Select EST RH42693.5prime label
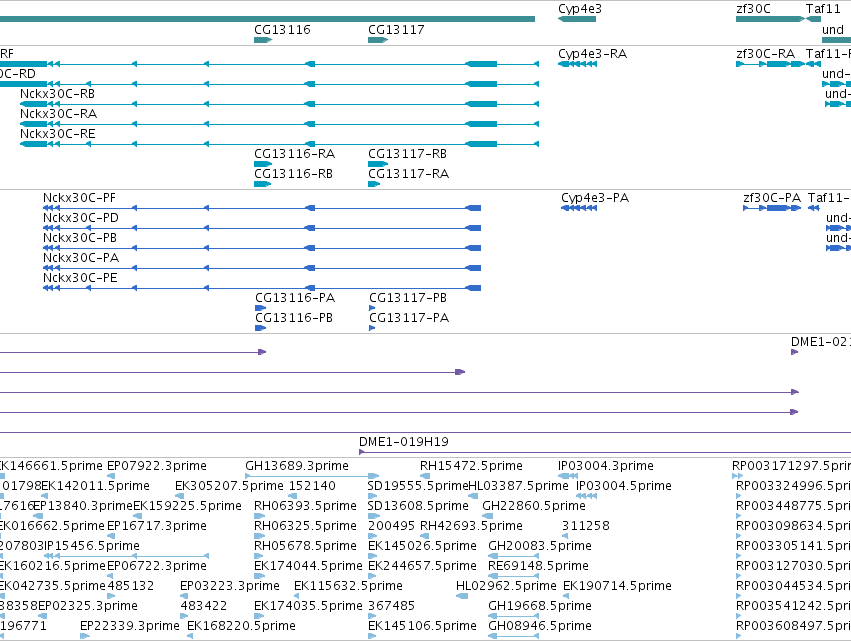 coord(471,526)
